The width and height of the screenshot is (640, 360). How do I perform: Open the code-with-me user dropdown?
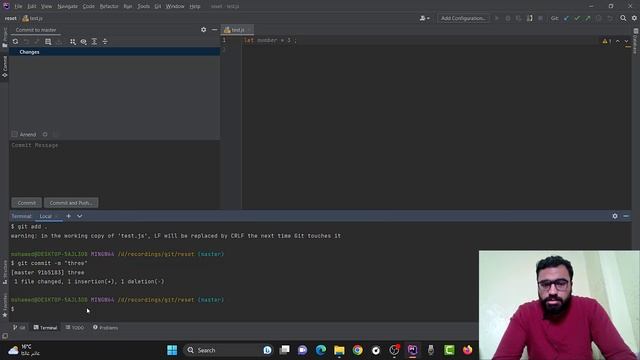[424, 18]
